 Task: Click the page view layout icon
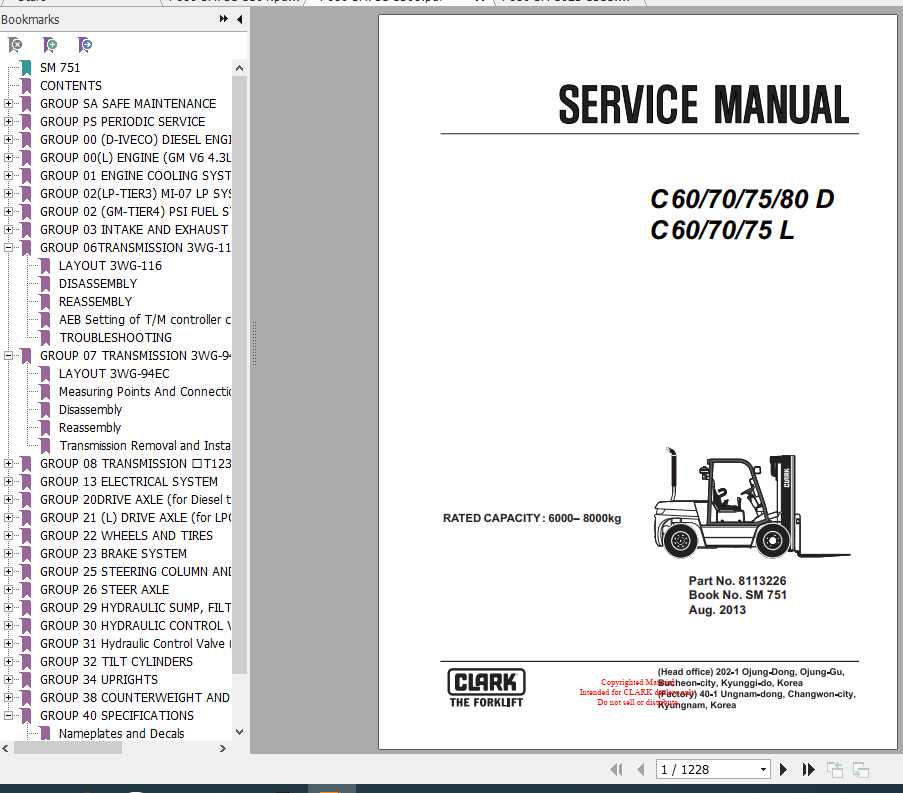tap(835, 769)
